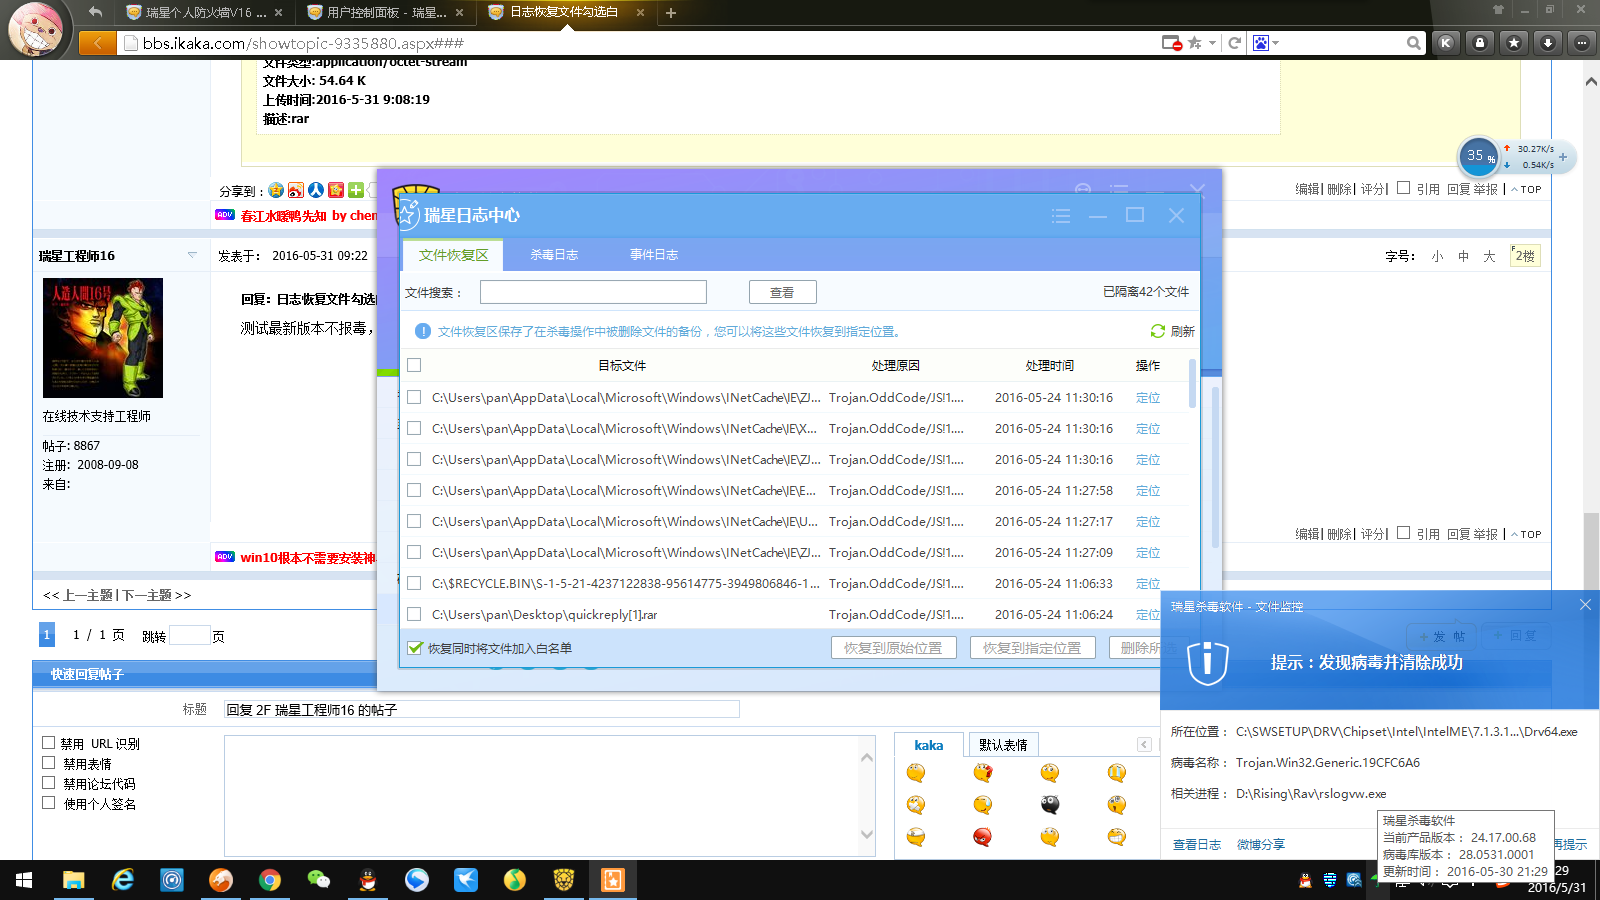Click the undo arrow beside the tabs
The image size is (1600, 900).
tap(95, 12)
